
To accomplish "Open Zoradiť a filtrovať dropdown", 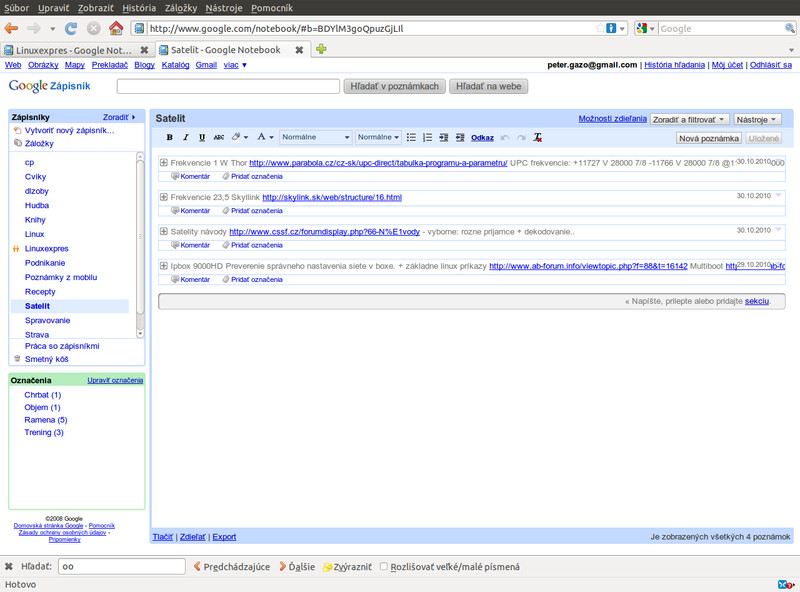I will (689, 119).
